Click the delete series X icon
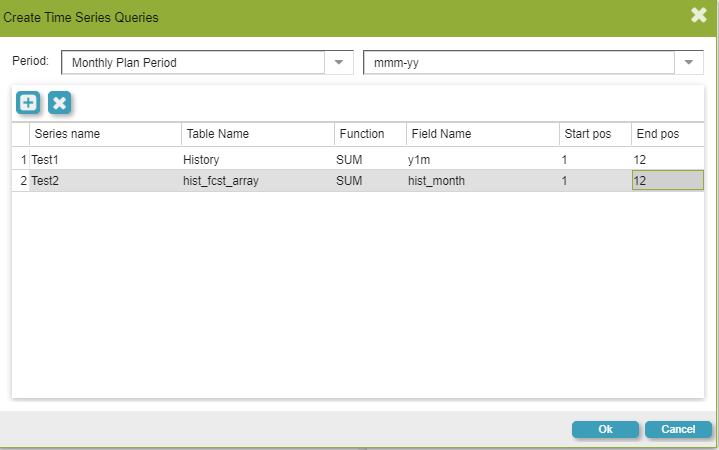This screenshot has height=450, width=719. pyautogui.click(x=60, y=102)
